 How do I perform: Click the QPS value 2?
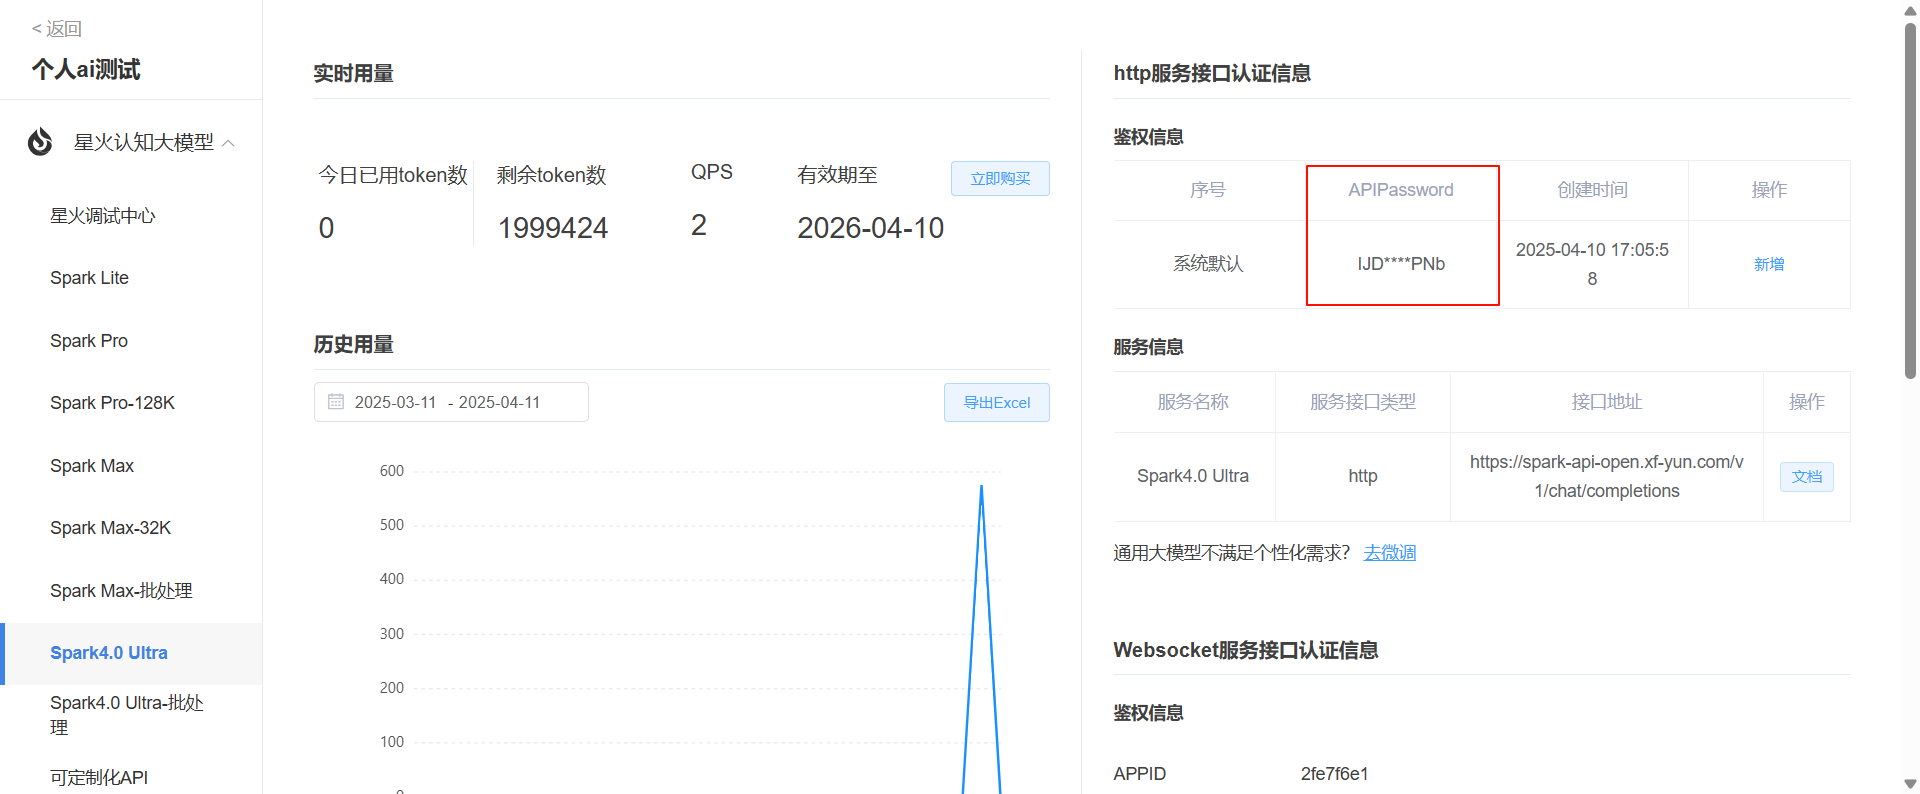[x=699, y=226]
